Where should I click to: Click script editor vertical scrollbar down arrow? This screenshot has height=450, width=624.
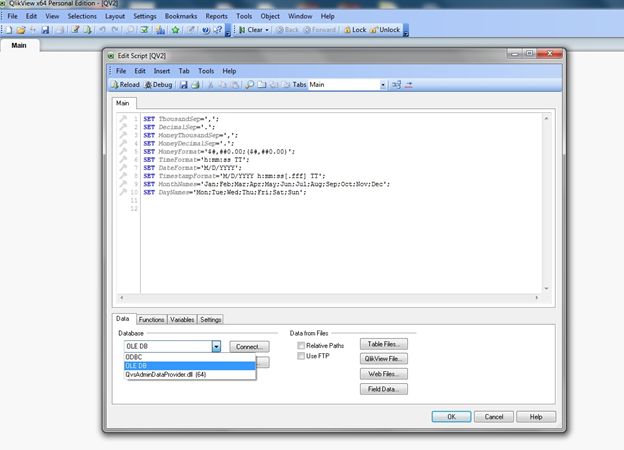pos(546,288)
